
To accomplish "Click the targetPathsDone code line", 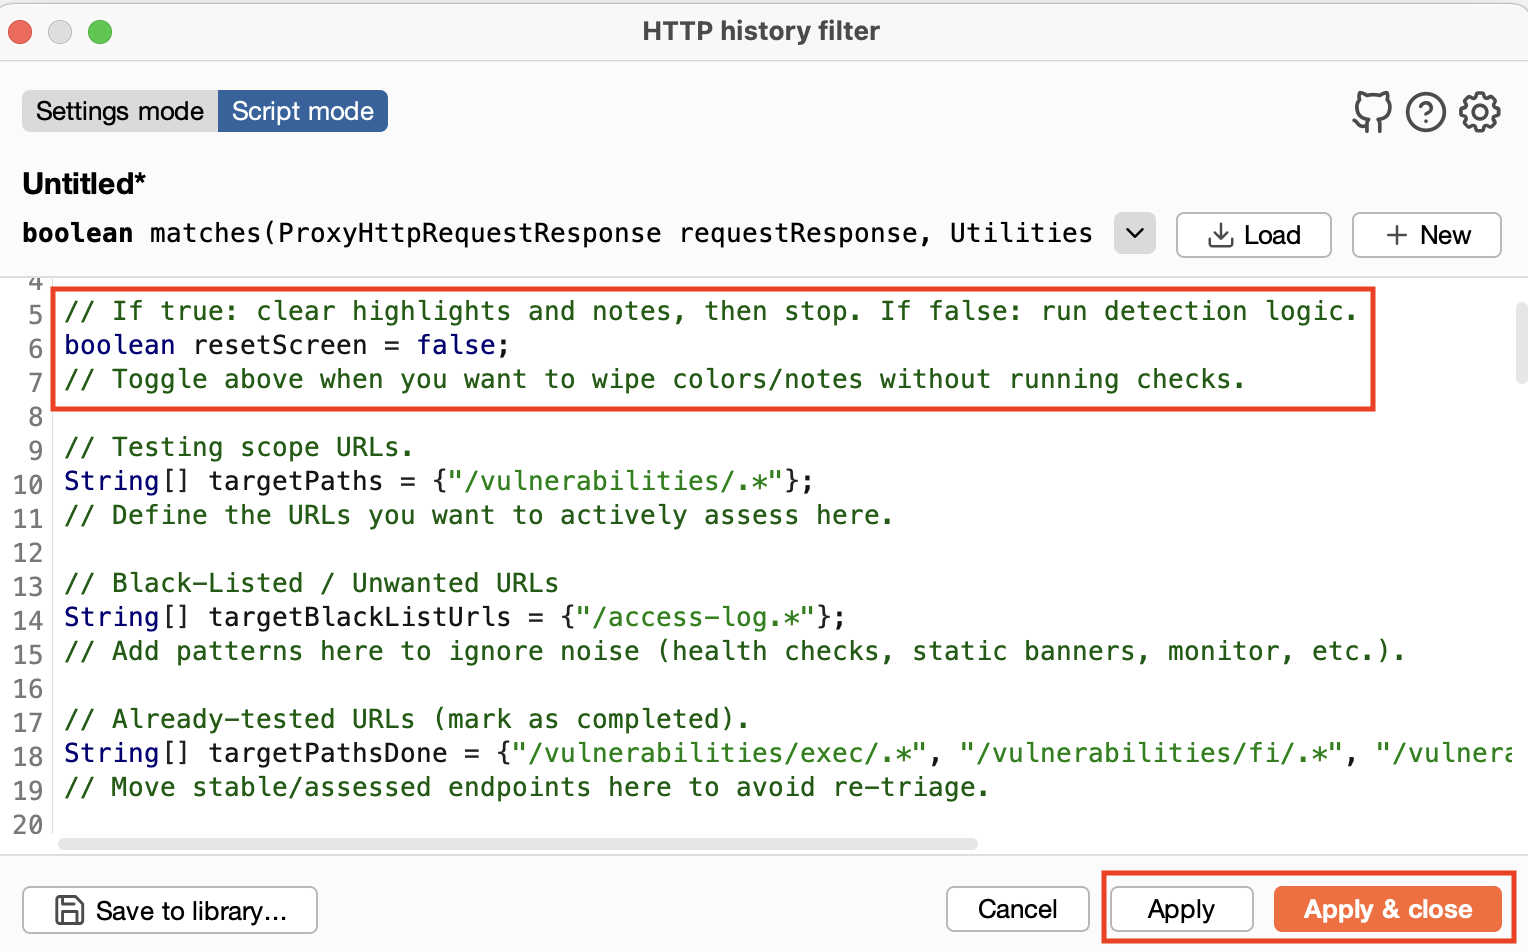I will coord(788,753).
